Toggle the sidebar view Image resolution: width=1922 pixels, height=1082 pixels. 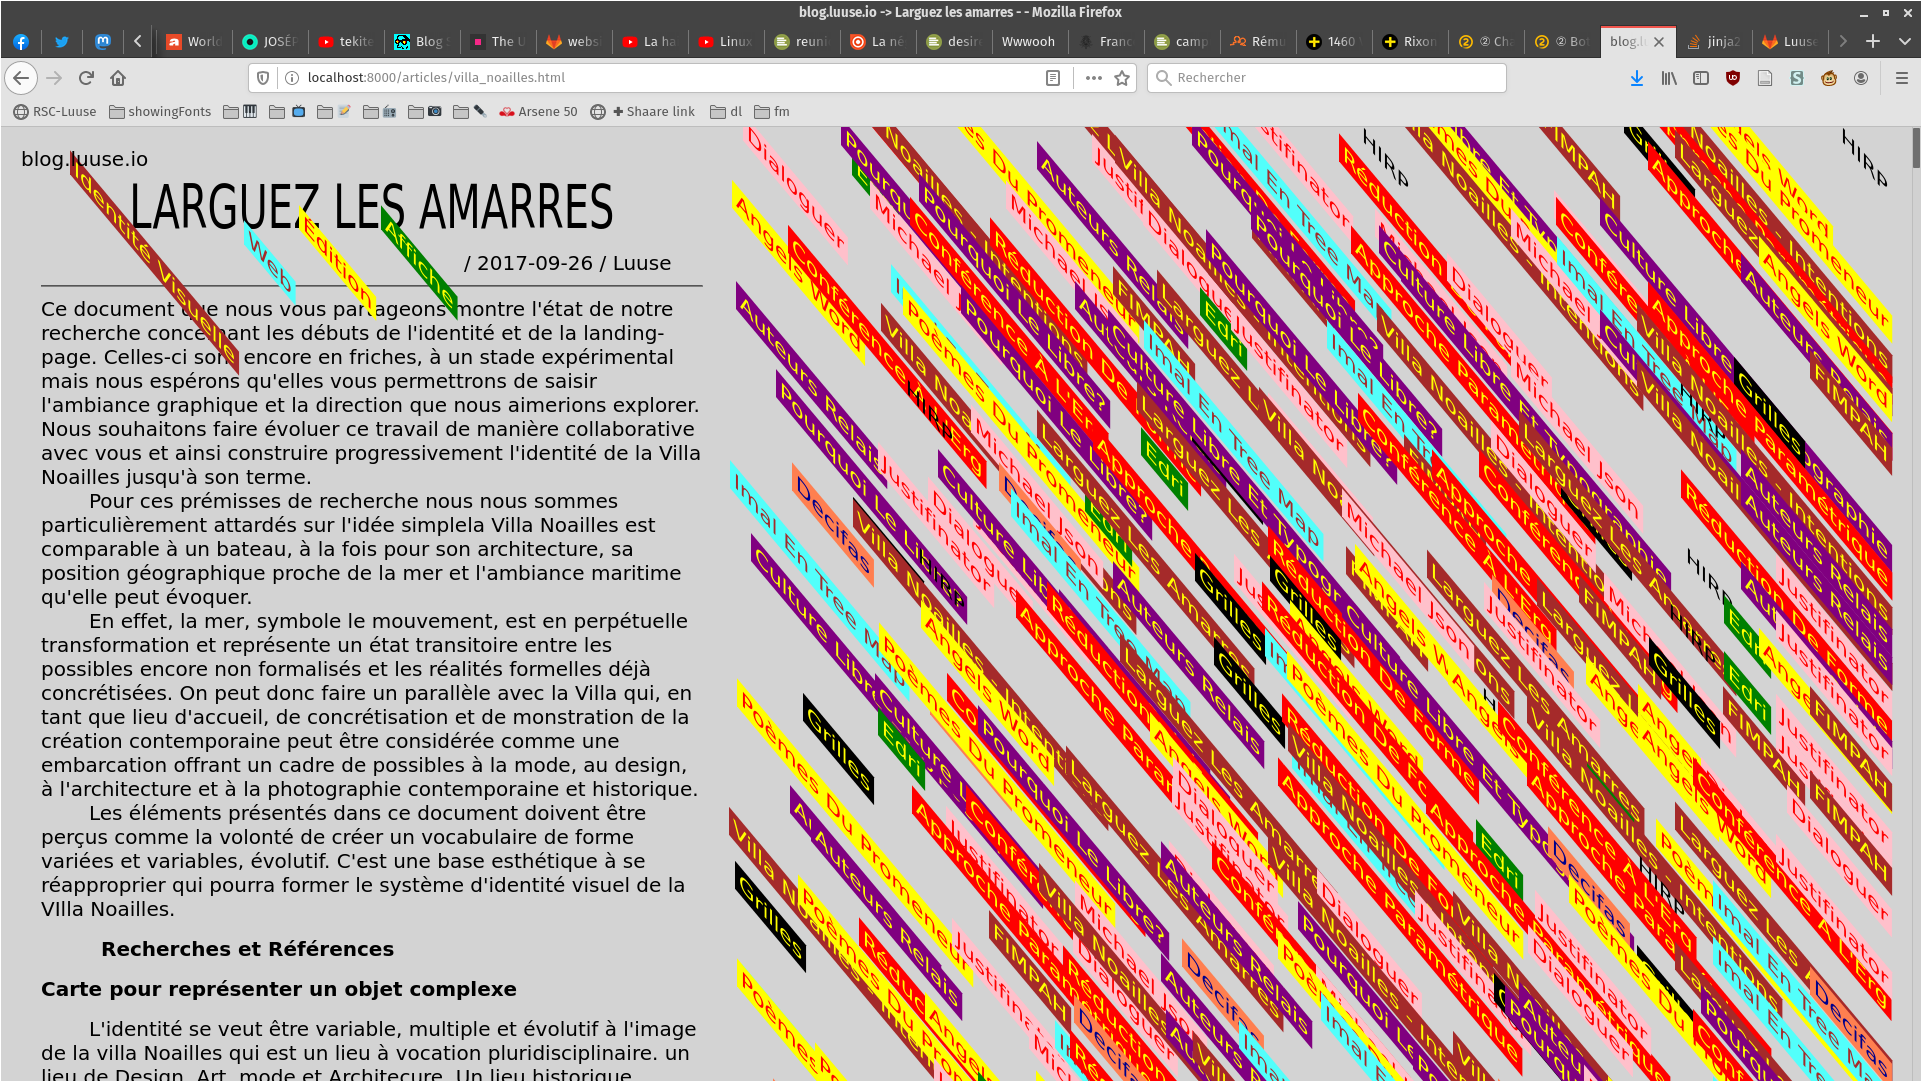tap(1701, 78)
